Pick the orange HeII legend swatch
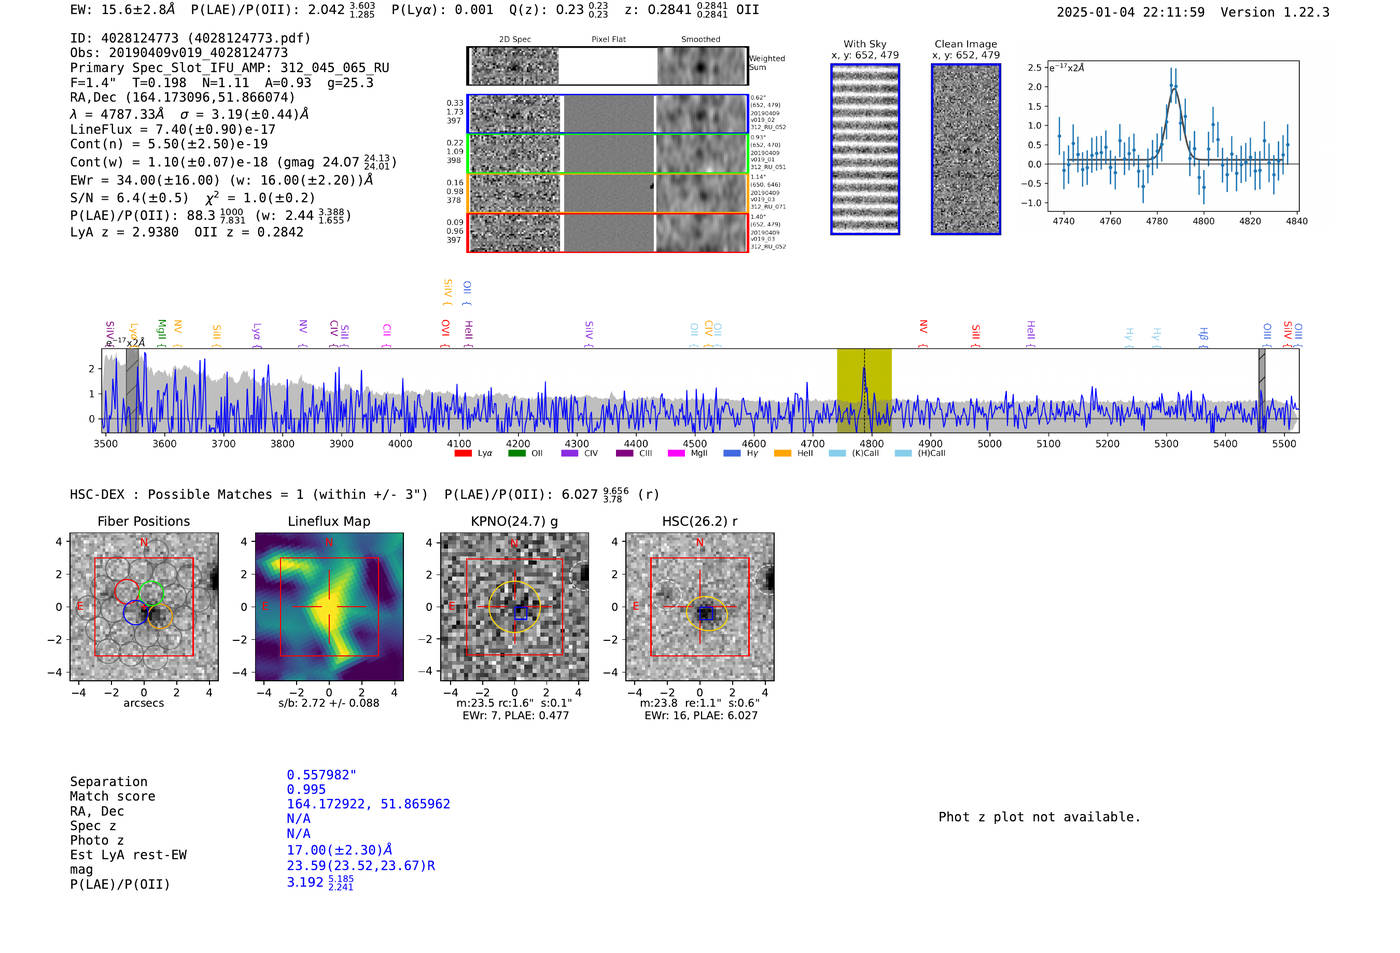Viewport: 1400px width, 953px height. pyautogui.click(x=782, y=453)
